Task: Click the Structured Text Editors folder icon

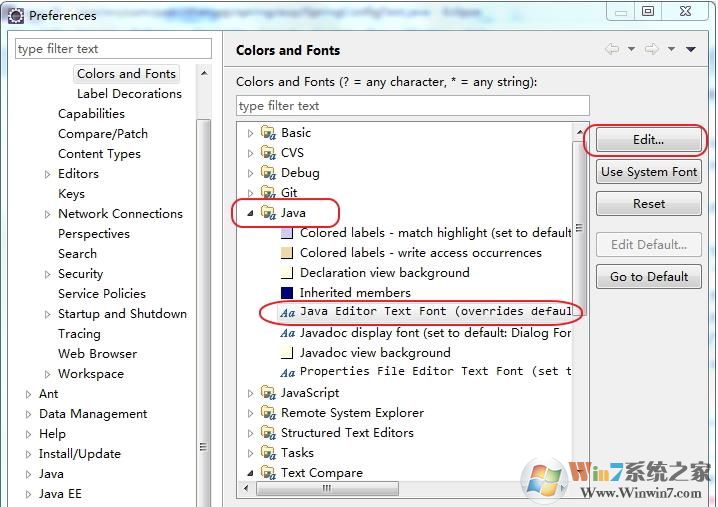Action: [x=268, y=433]
